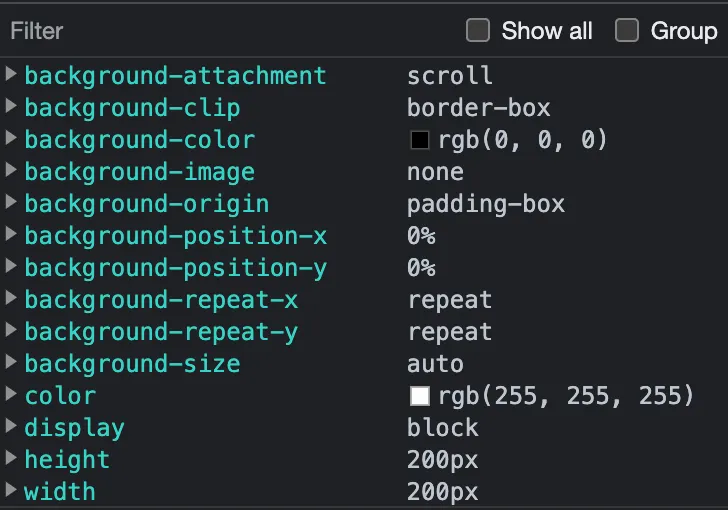Expand the background-color property triangle
The image size is (728, 510).
point(11,139)
